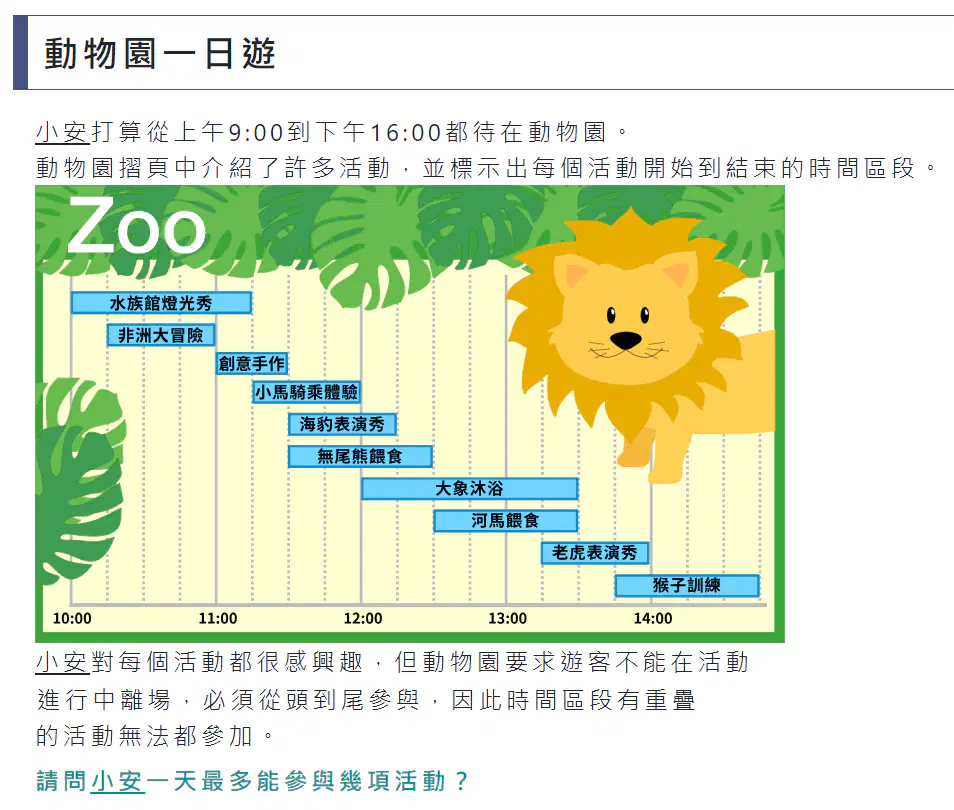Click the line 的活動無法都參加
The height and width of the screenshot is (810, 954).
point(156,736)
